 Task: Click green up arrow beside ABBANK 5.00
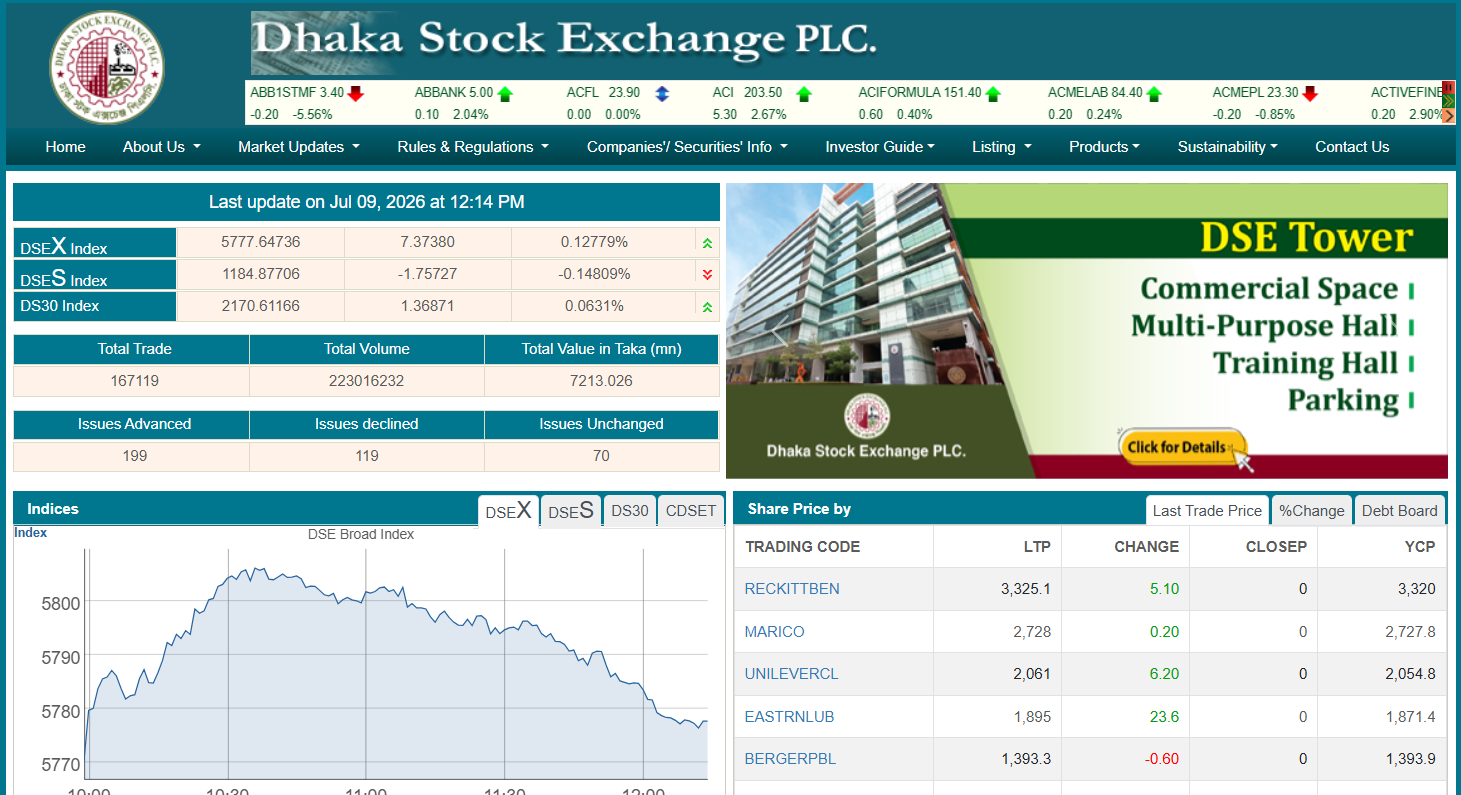pyautogui.click(x=505, y=94)
